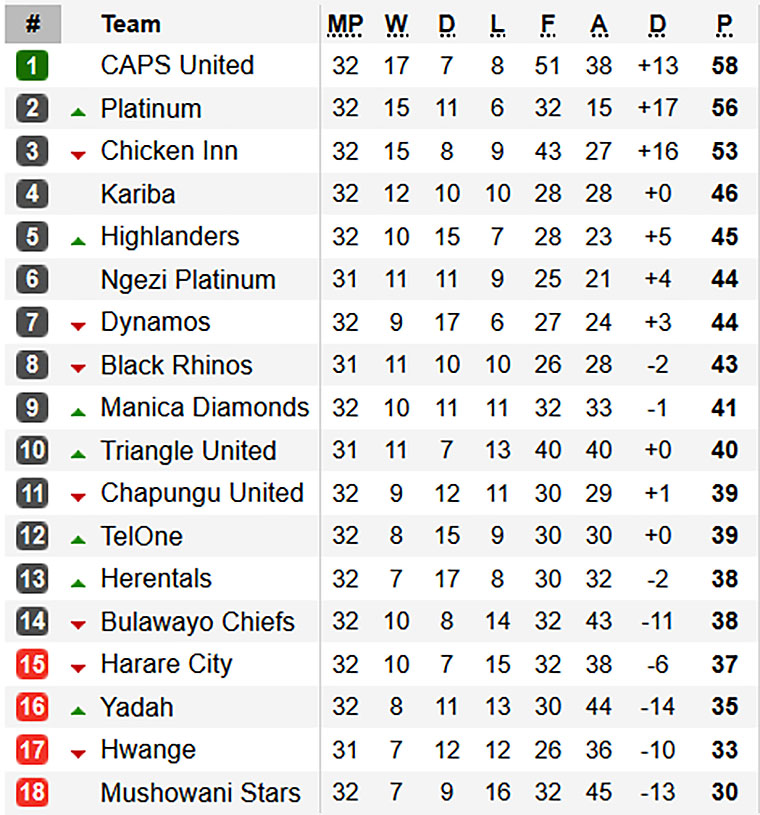The image size is (760, 815).
Task: Click the # rank column header
Action: (33, 24)
